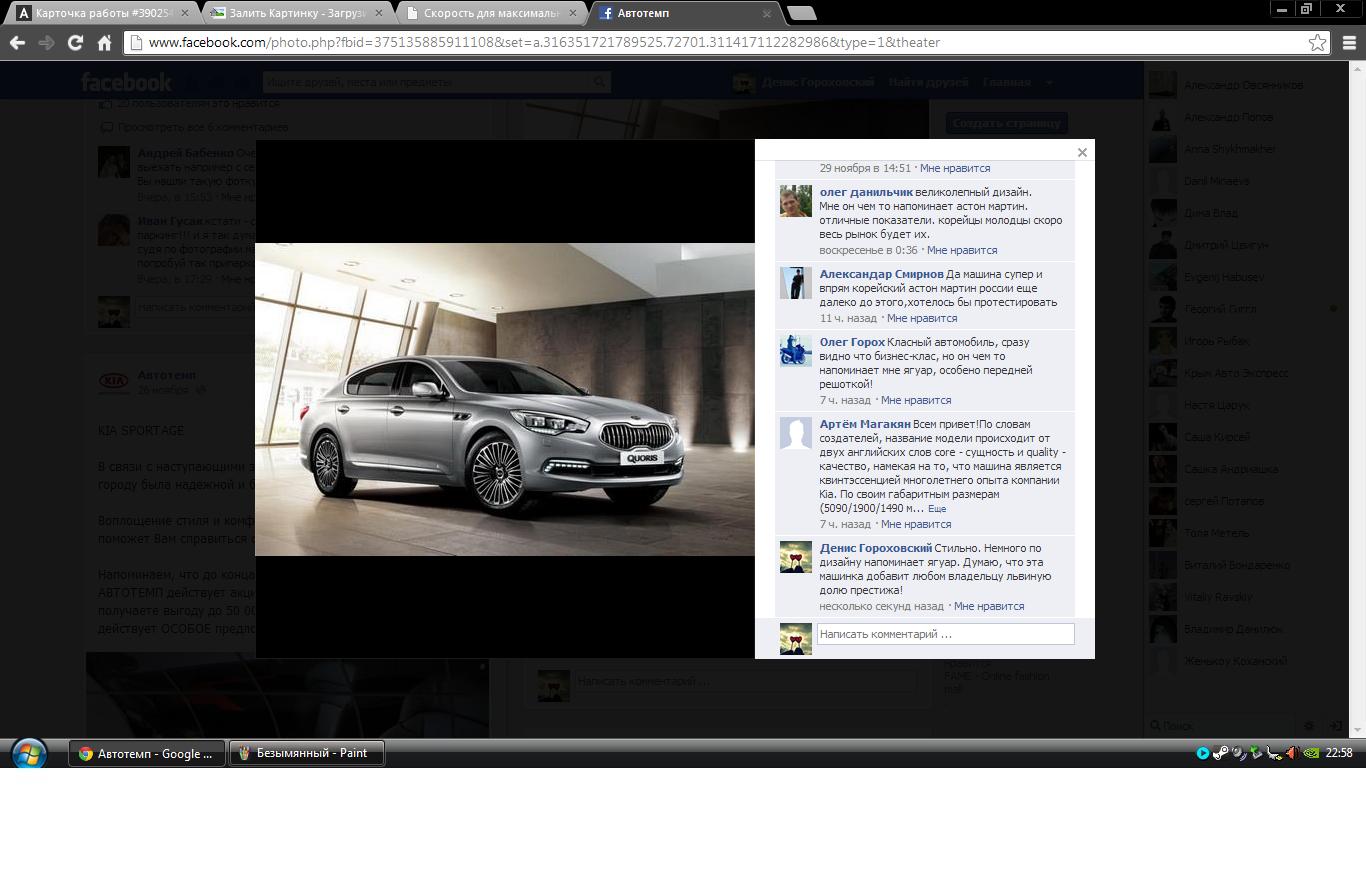
Task: Go to Главная in Facebook header
Action: coord(1006,82)
